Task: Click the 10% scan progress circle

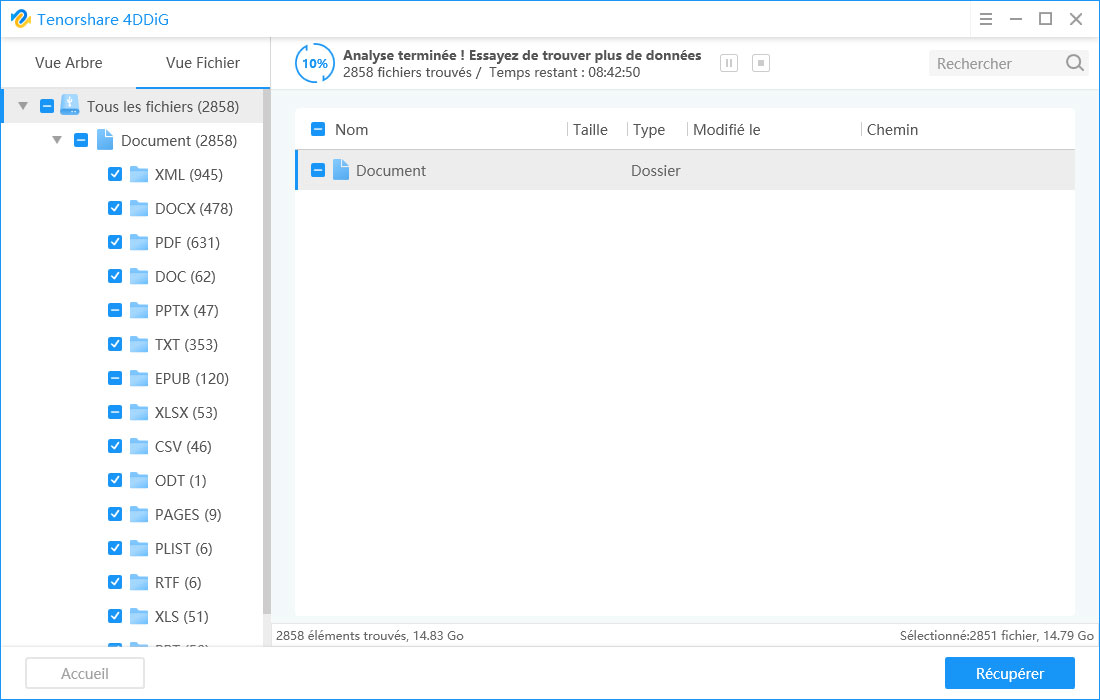Action: click(x=314, y=63)
